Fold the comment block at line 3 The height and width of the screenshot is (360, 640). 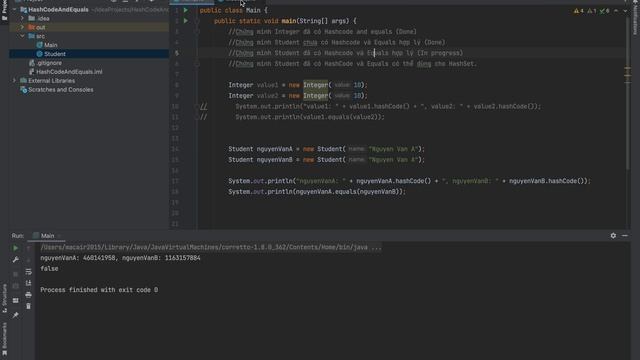(x=197, y=31)
